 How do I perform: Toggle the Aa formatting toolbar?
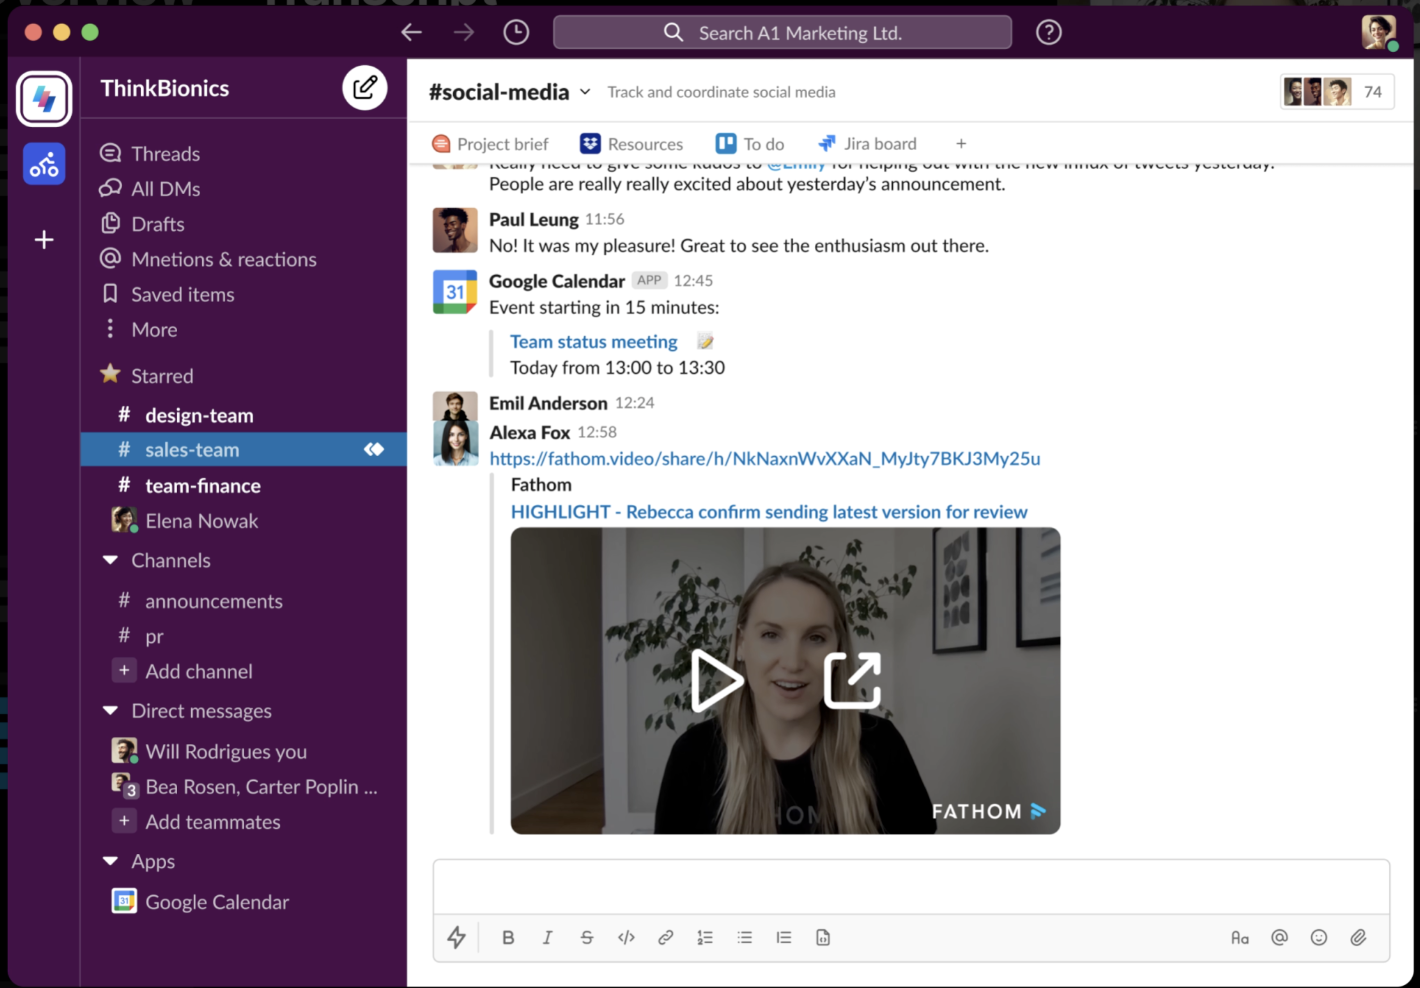point(1240,937)
